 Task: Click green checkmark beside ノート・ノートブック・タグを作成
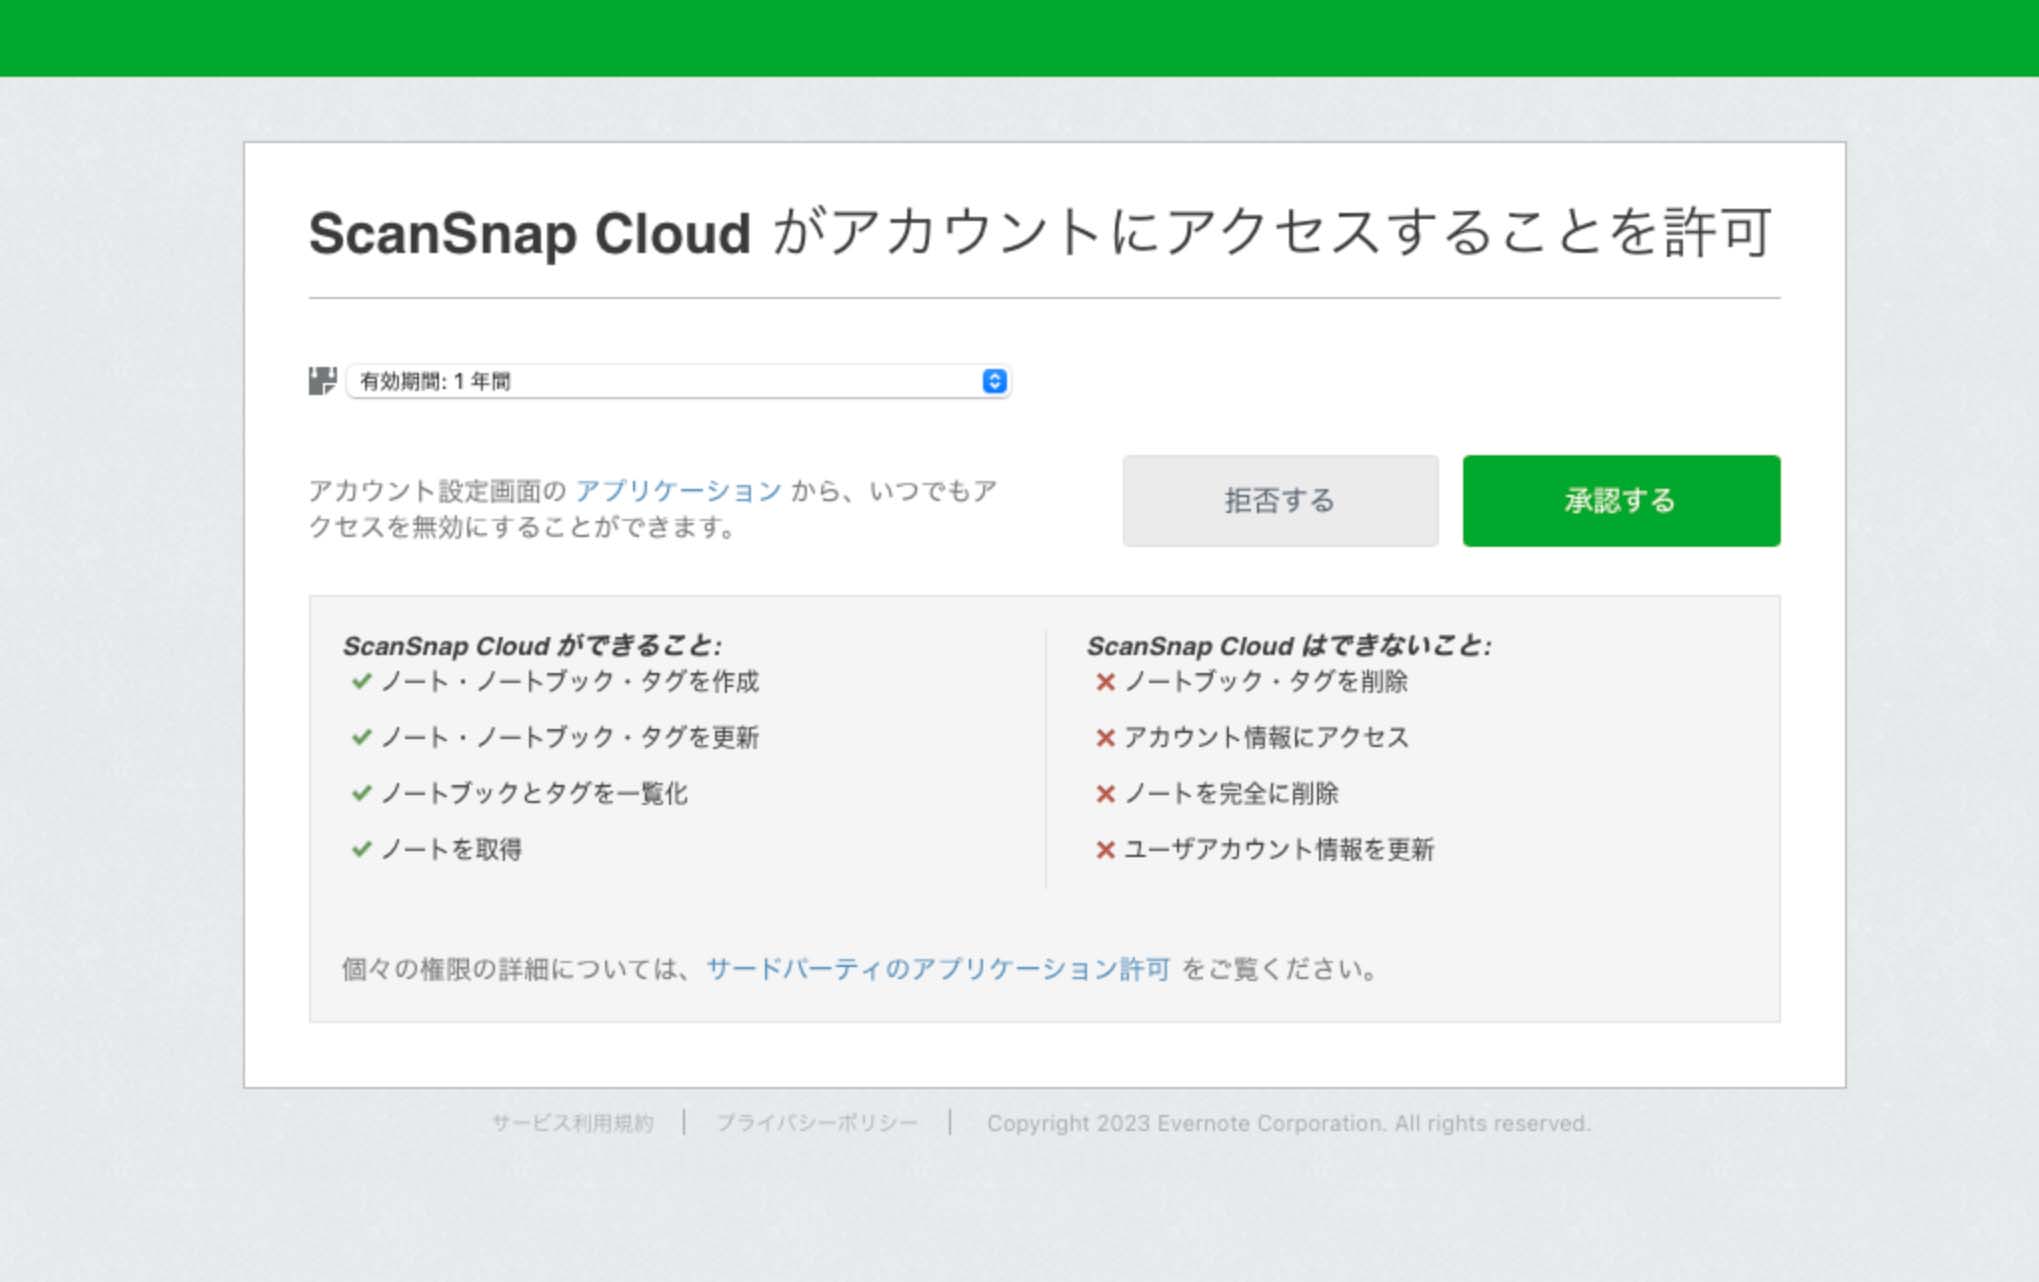tap(361, 681)
